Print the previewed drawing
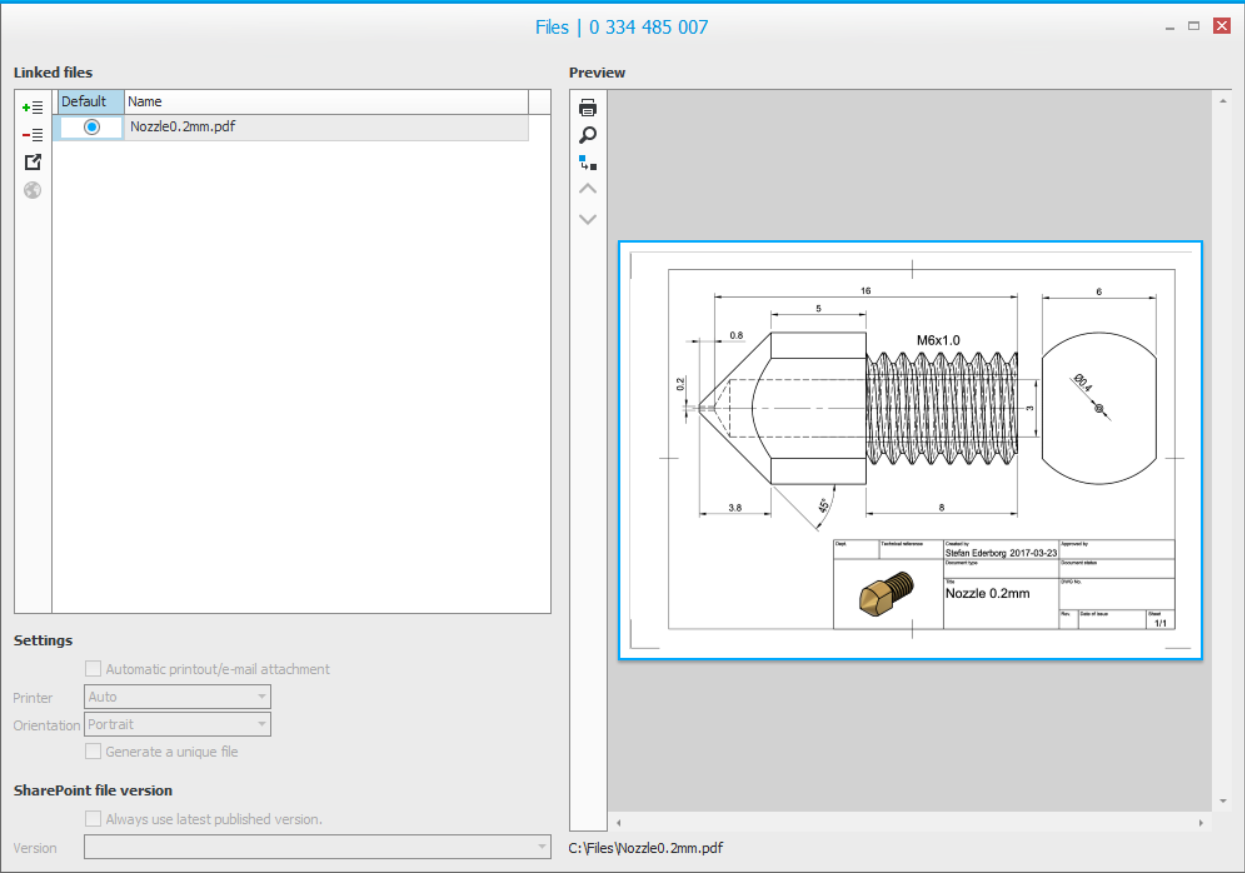The height and width of the screenshot is (873, 1245). [x=588, y=108]
